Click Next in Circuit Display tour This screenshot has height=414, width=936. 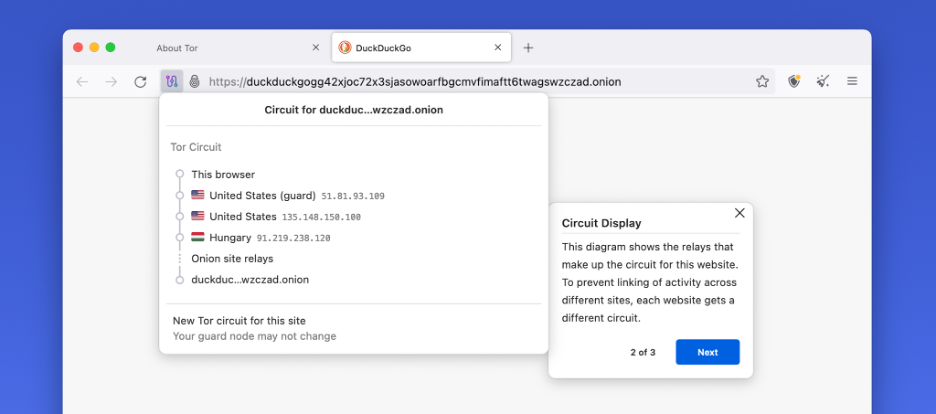coord(707,352)
